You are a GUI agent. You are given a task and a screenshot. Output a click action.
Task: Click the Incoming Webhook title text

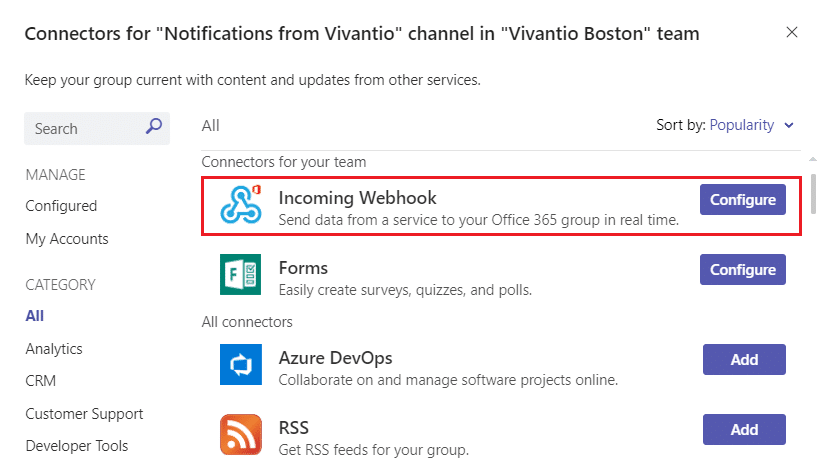(357, 198)
